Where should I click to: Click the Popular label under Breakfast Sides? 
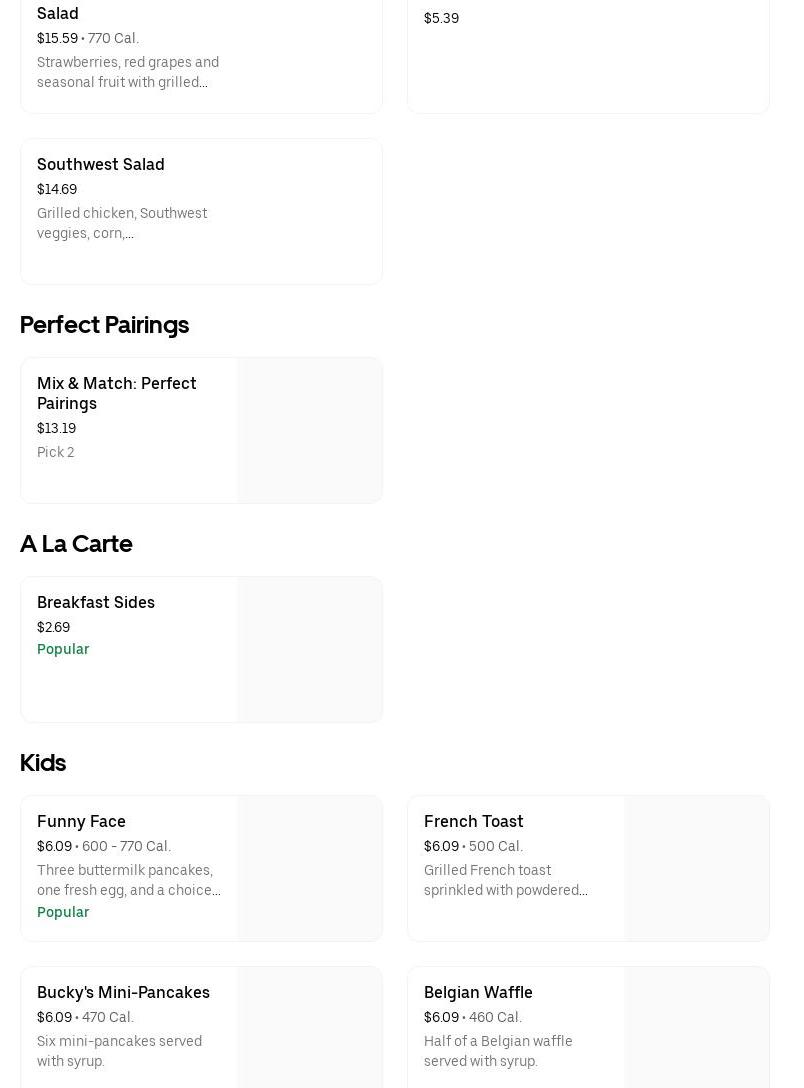pos(63,649)
